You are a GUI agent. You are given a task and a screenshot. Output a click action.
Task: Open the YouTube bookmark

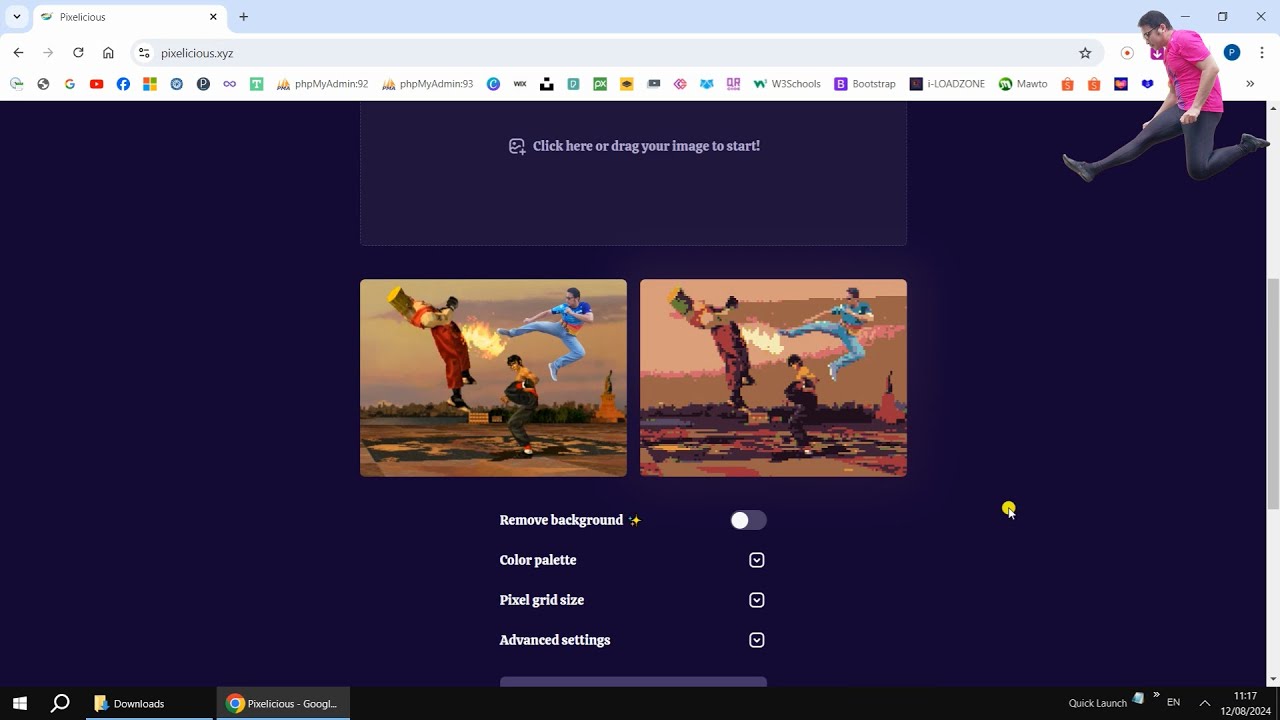pos(96,84)
